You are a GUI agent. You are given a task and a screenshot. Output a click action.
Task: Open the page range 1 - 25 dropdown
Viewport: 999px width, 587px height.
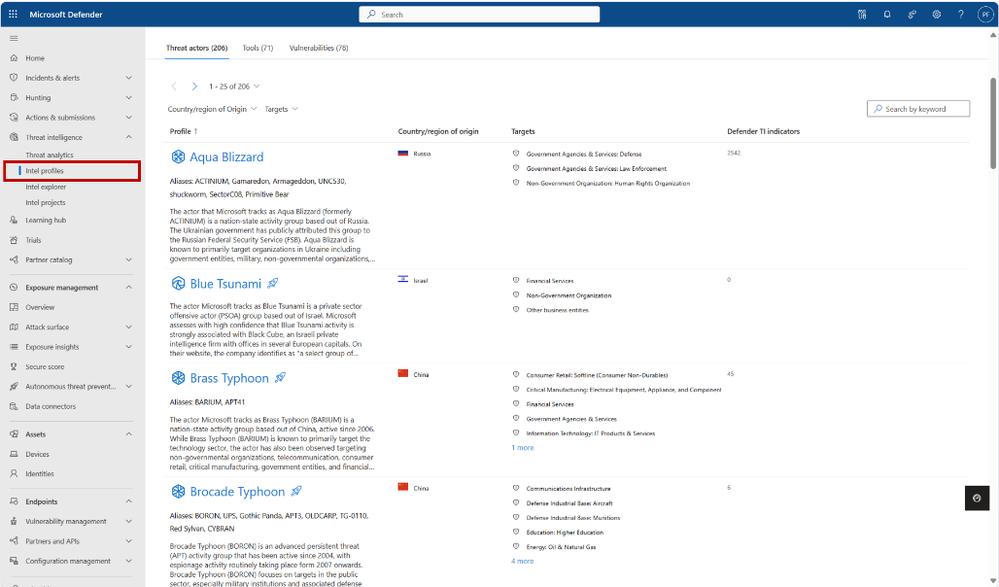pos(234,86)
